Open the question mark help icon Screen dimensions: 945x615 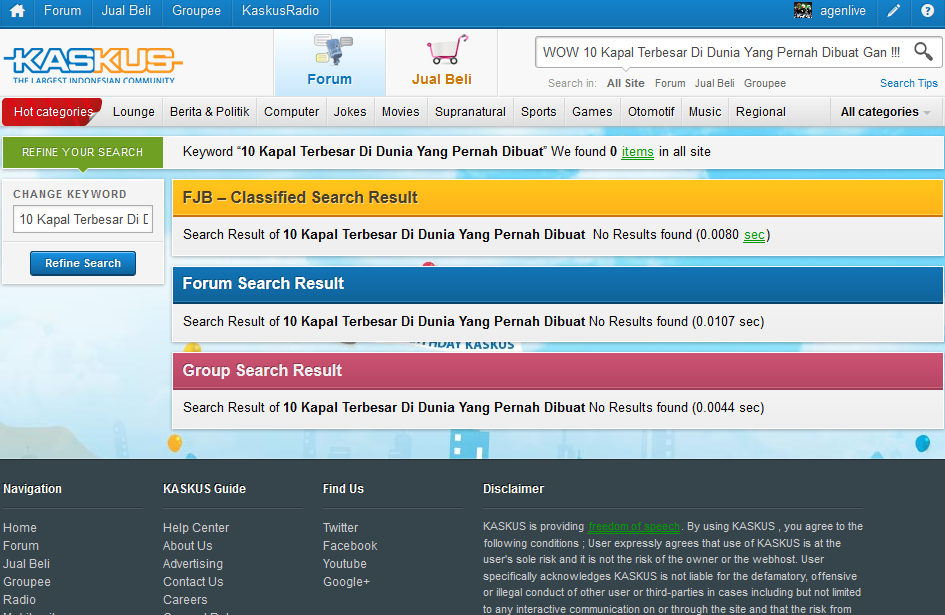coord(928,11)
